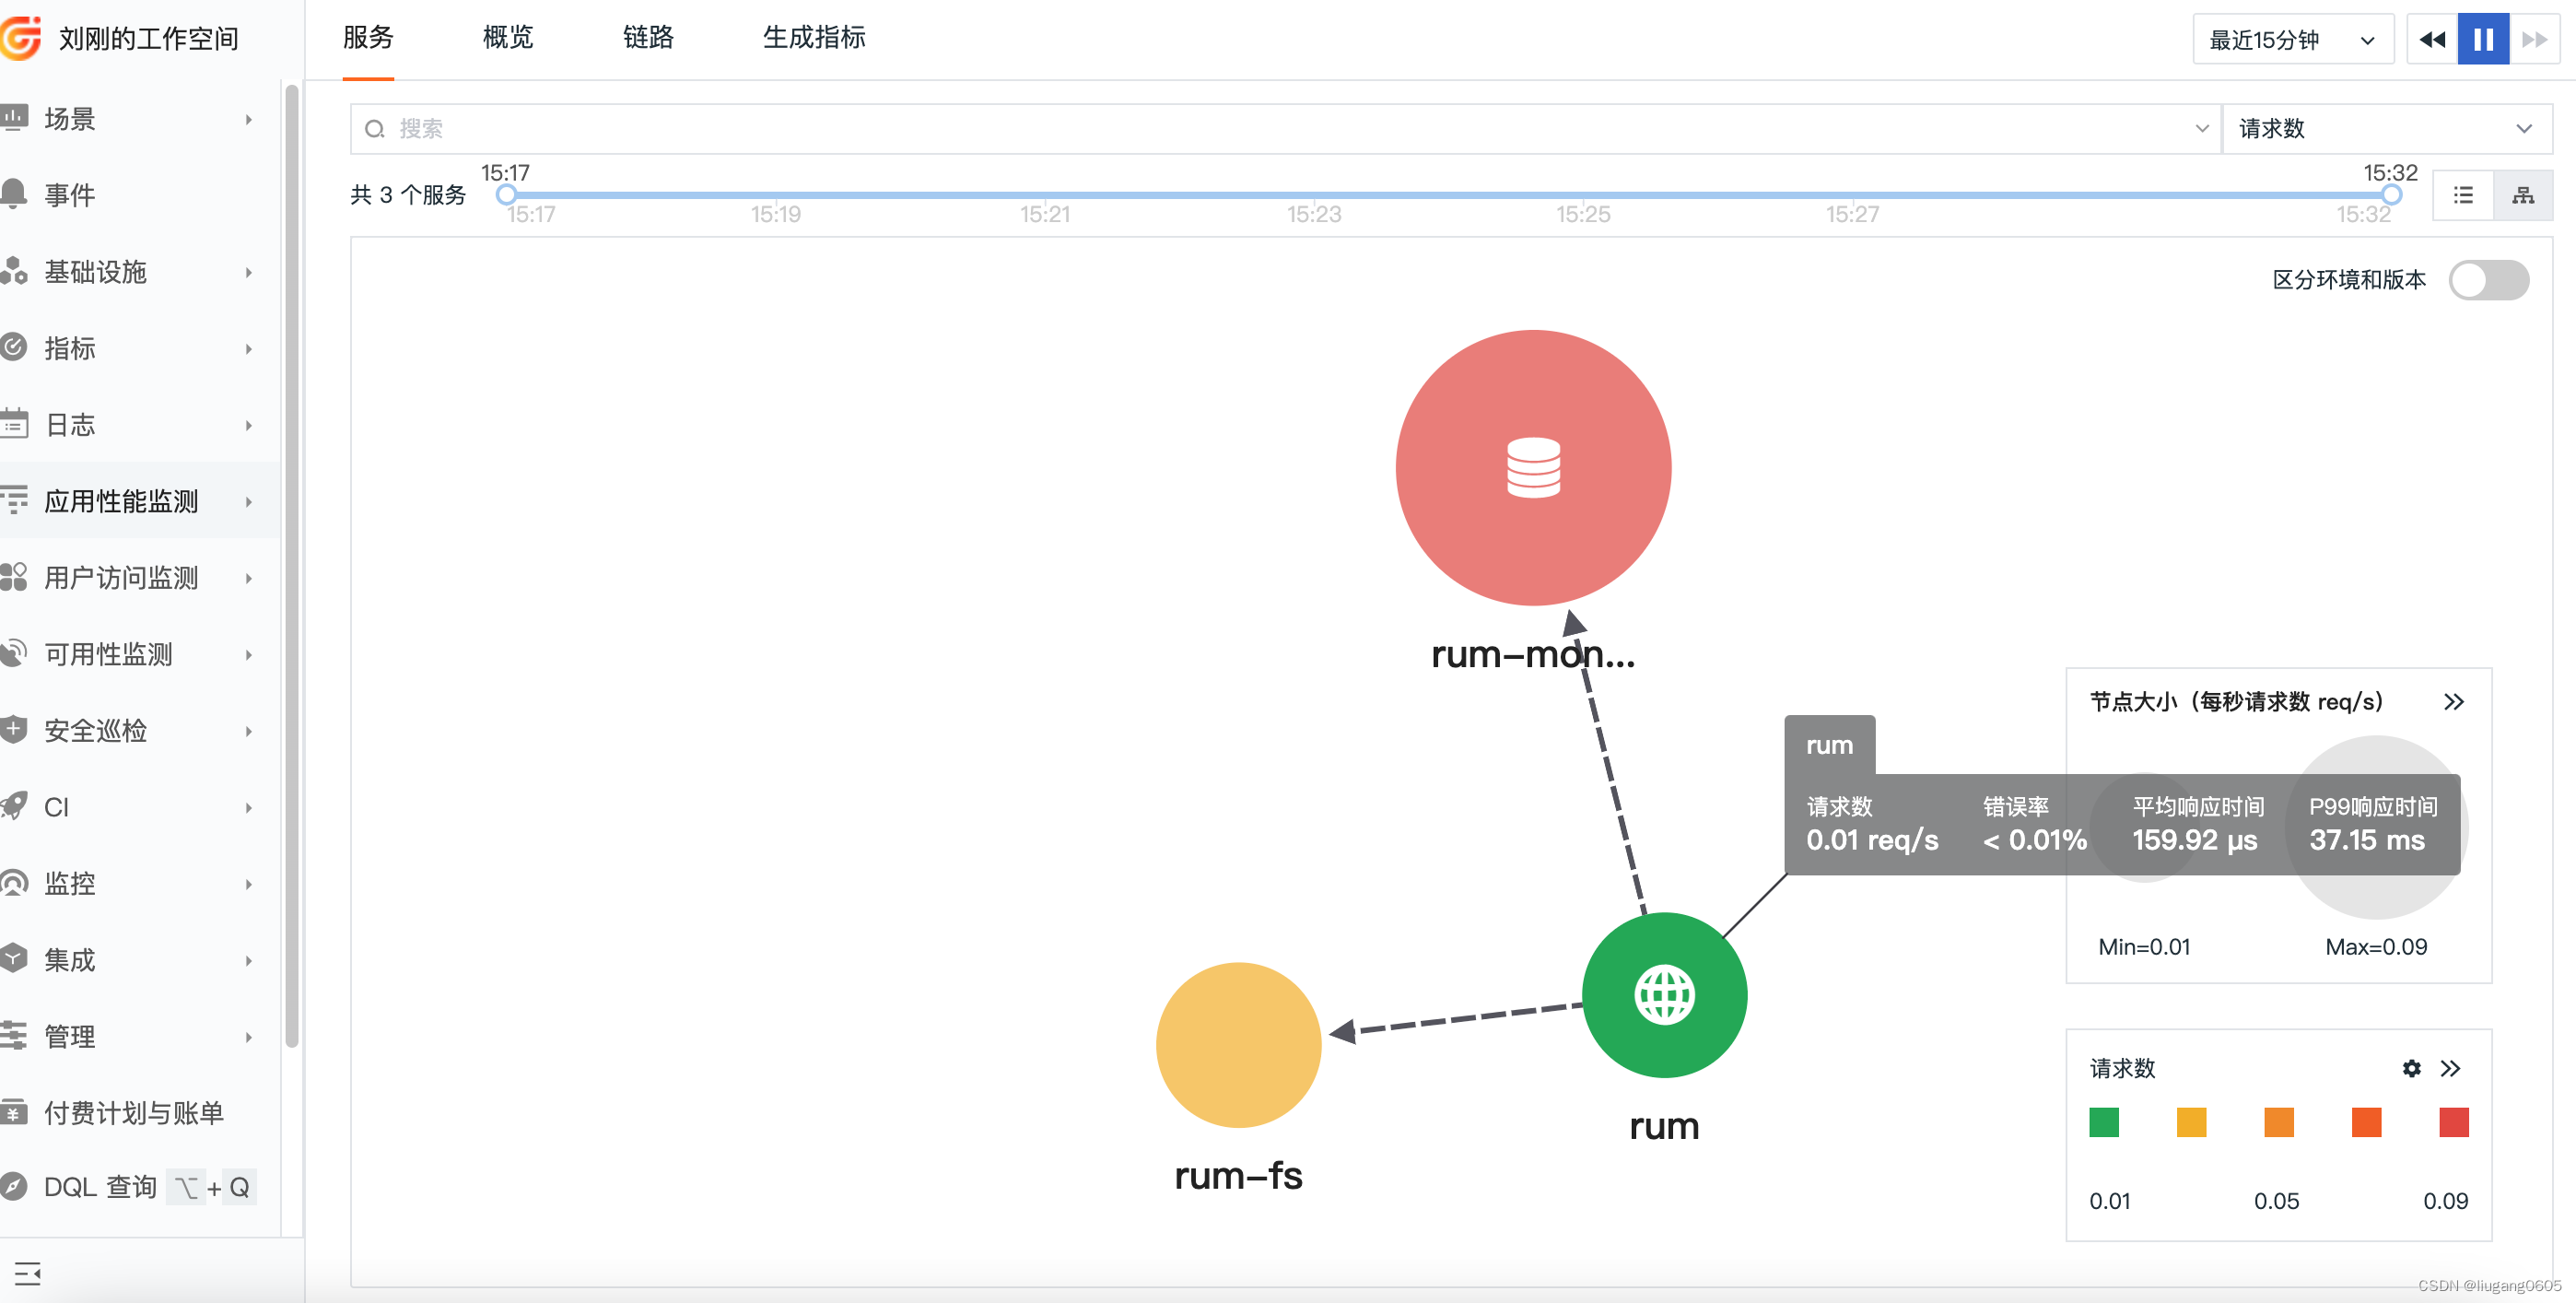The height and width of the screenshot is (1303, 2576).
Task: Collapse the 节点大小 legend panel
Action: (x=2453, y=701)
